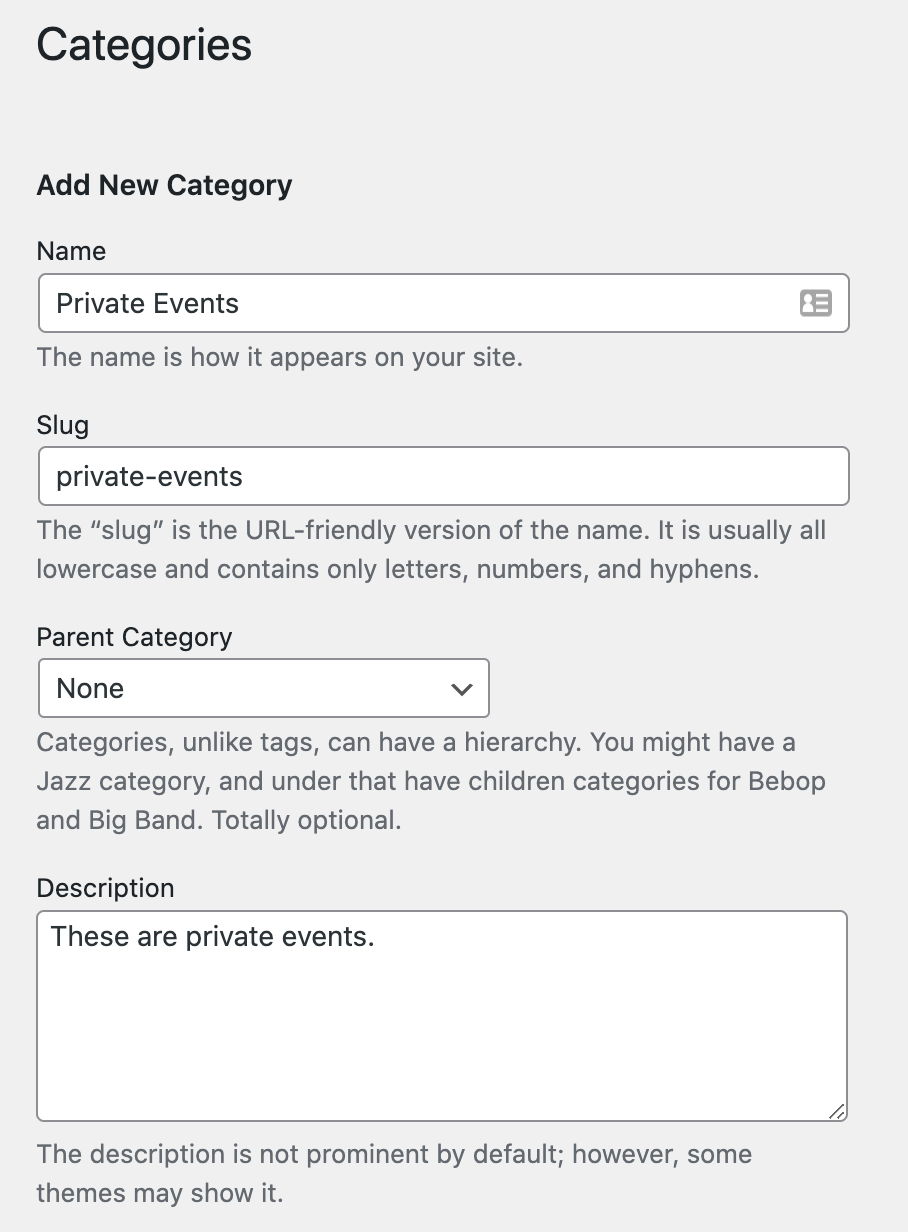Click the description helper text at bottom
This screenshot has height=1232, width=908.
point(395,1173)
